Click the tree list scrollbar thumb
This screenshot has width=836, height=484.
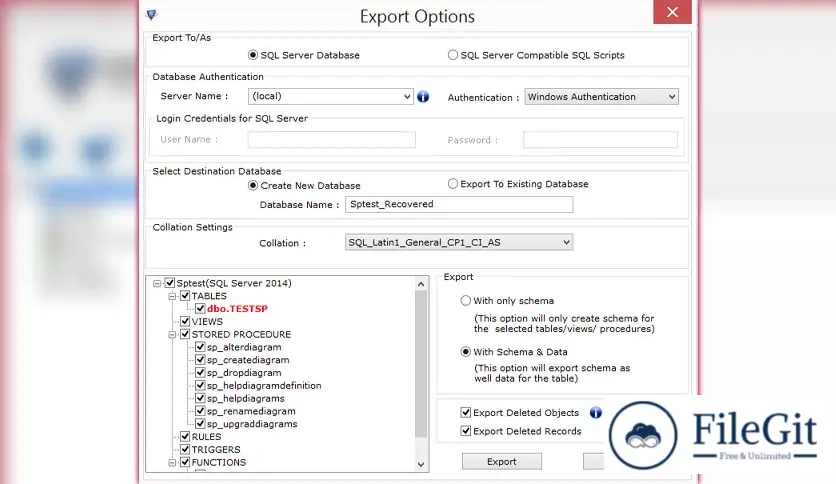pos(421,364)
